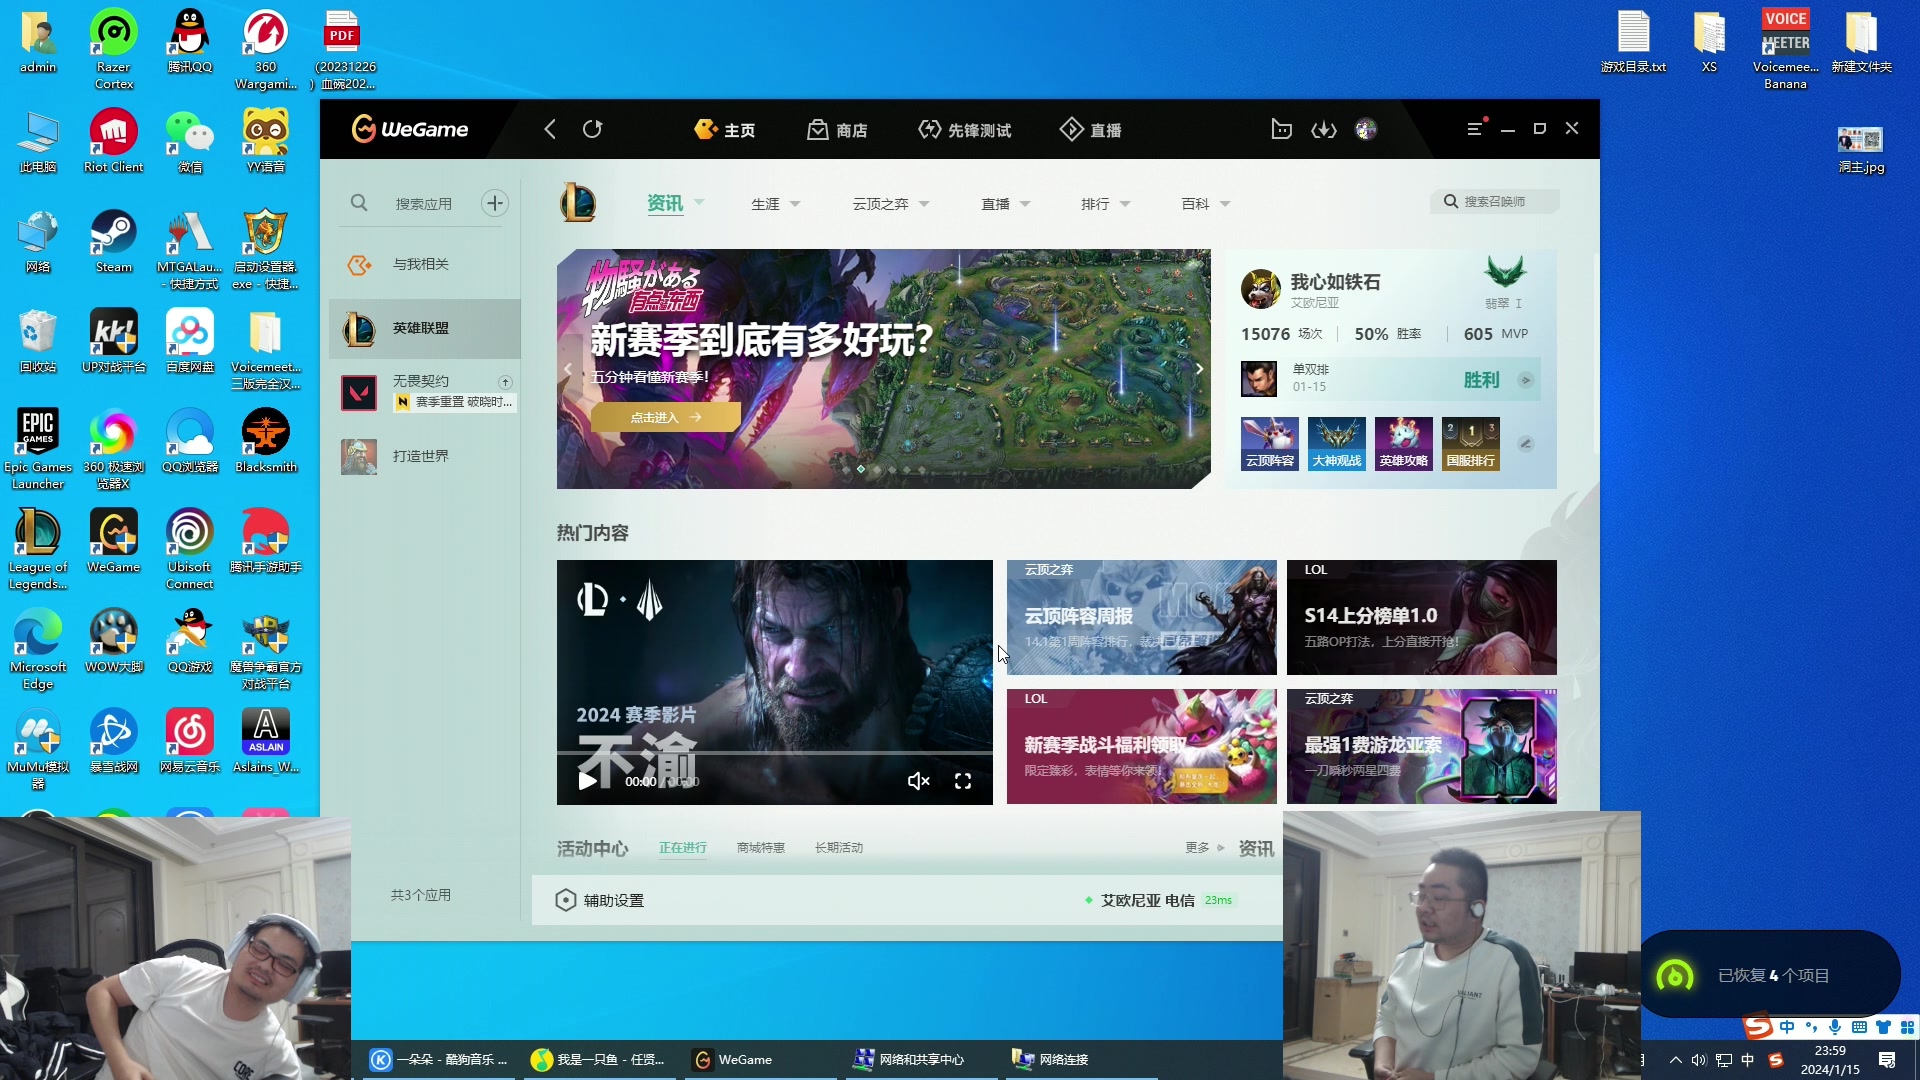Open the WeGame download manager icon
The width and height of the screenshot is (1920, 1080).
click(1324, 130)
